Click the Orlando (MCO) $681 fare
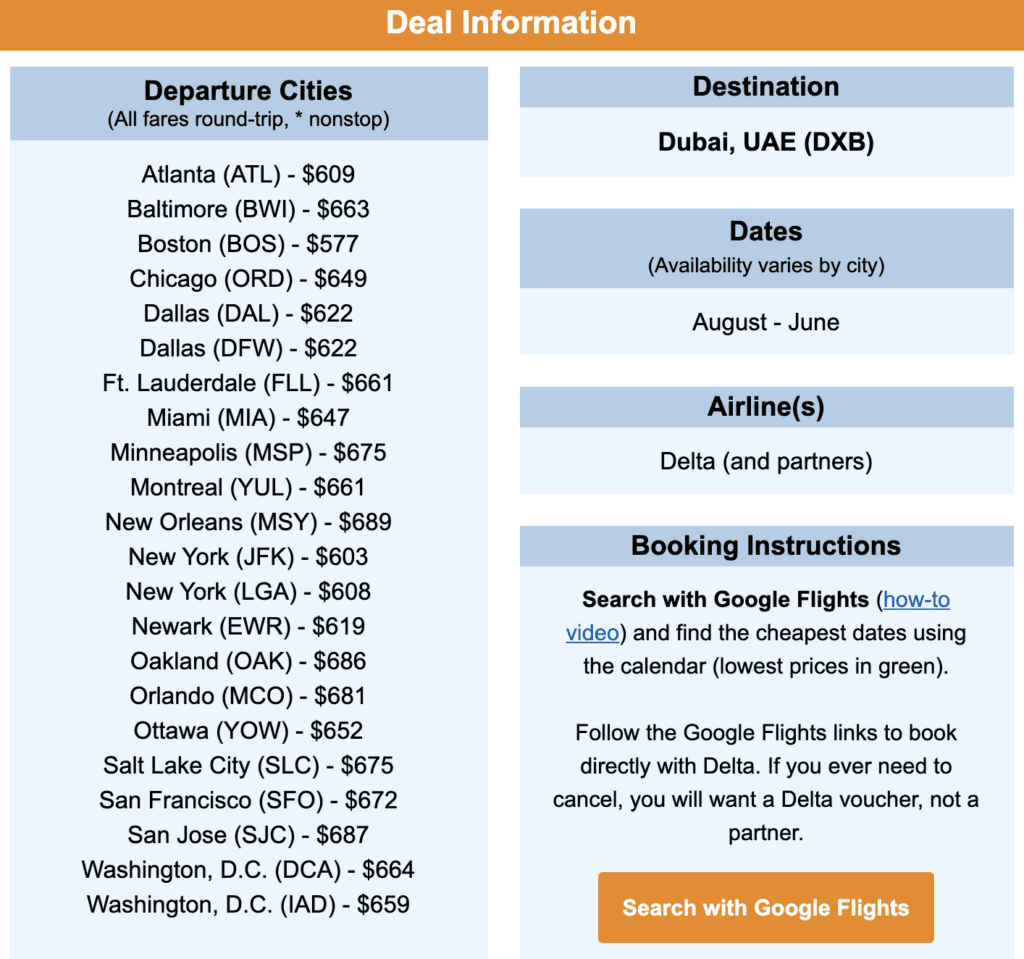The width and height of the screenshot is (1024, 959). pos(247,695)
